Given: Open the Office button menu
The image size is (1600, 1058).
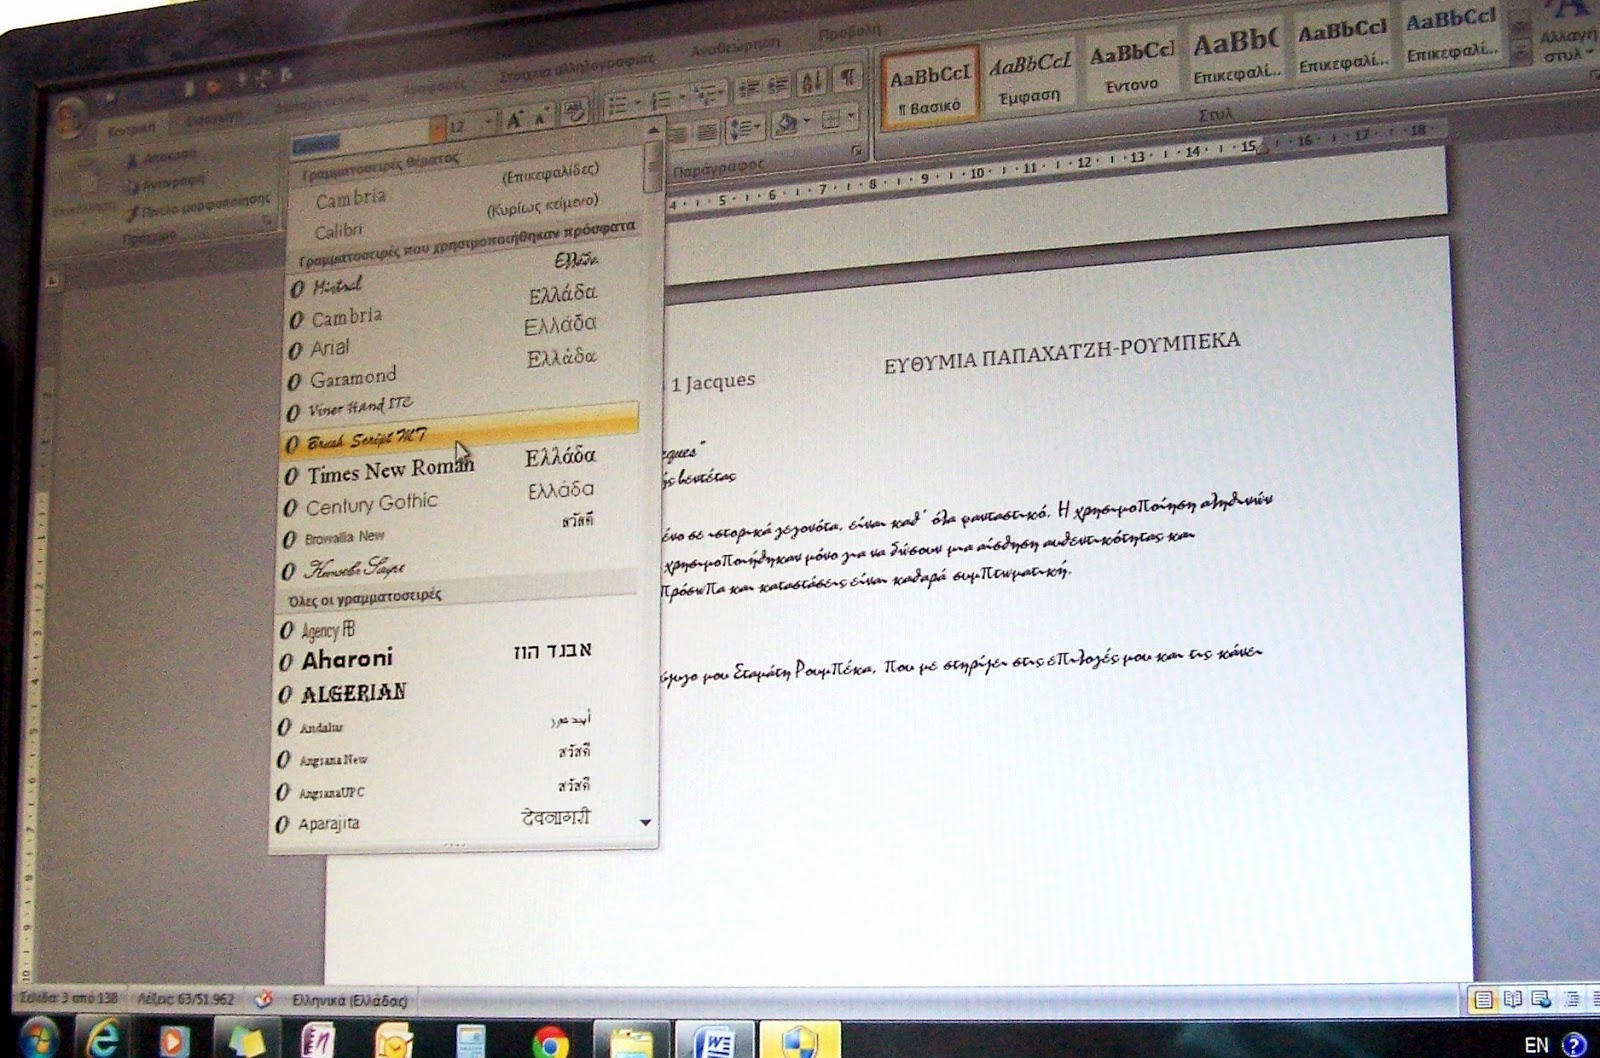Looking at the screenshot, I should click(x=70, y=120).
